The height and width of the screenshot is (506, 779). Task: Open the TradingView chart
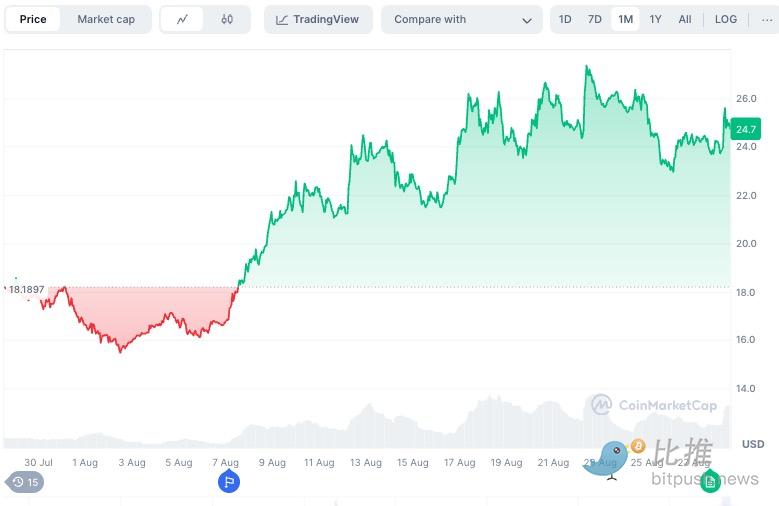pos(318,19)
